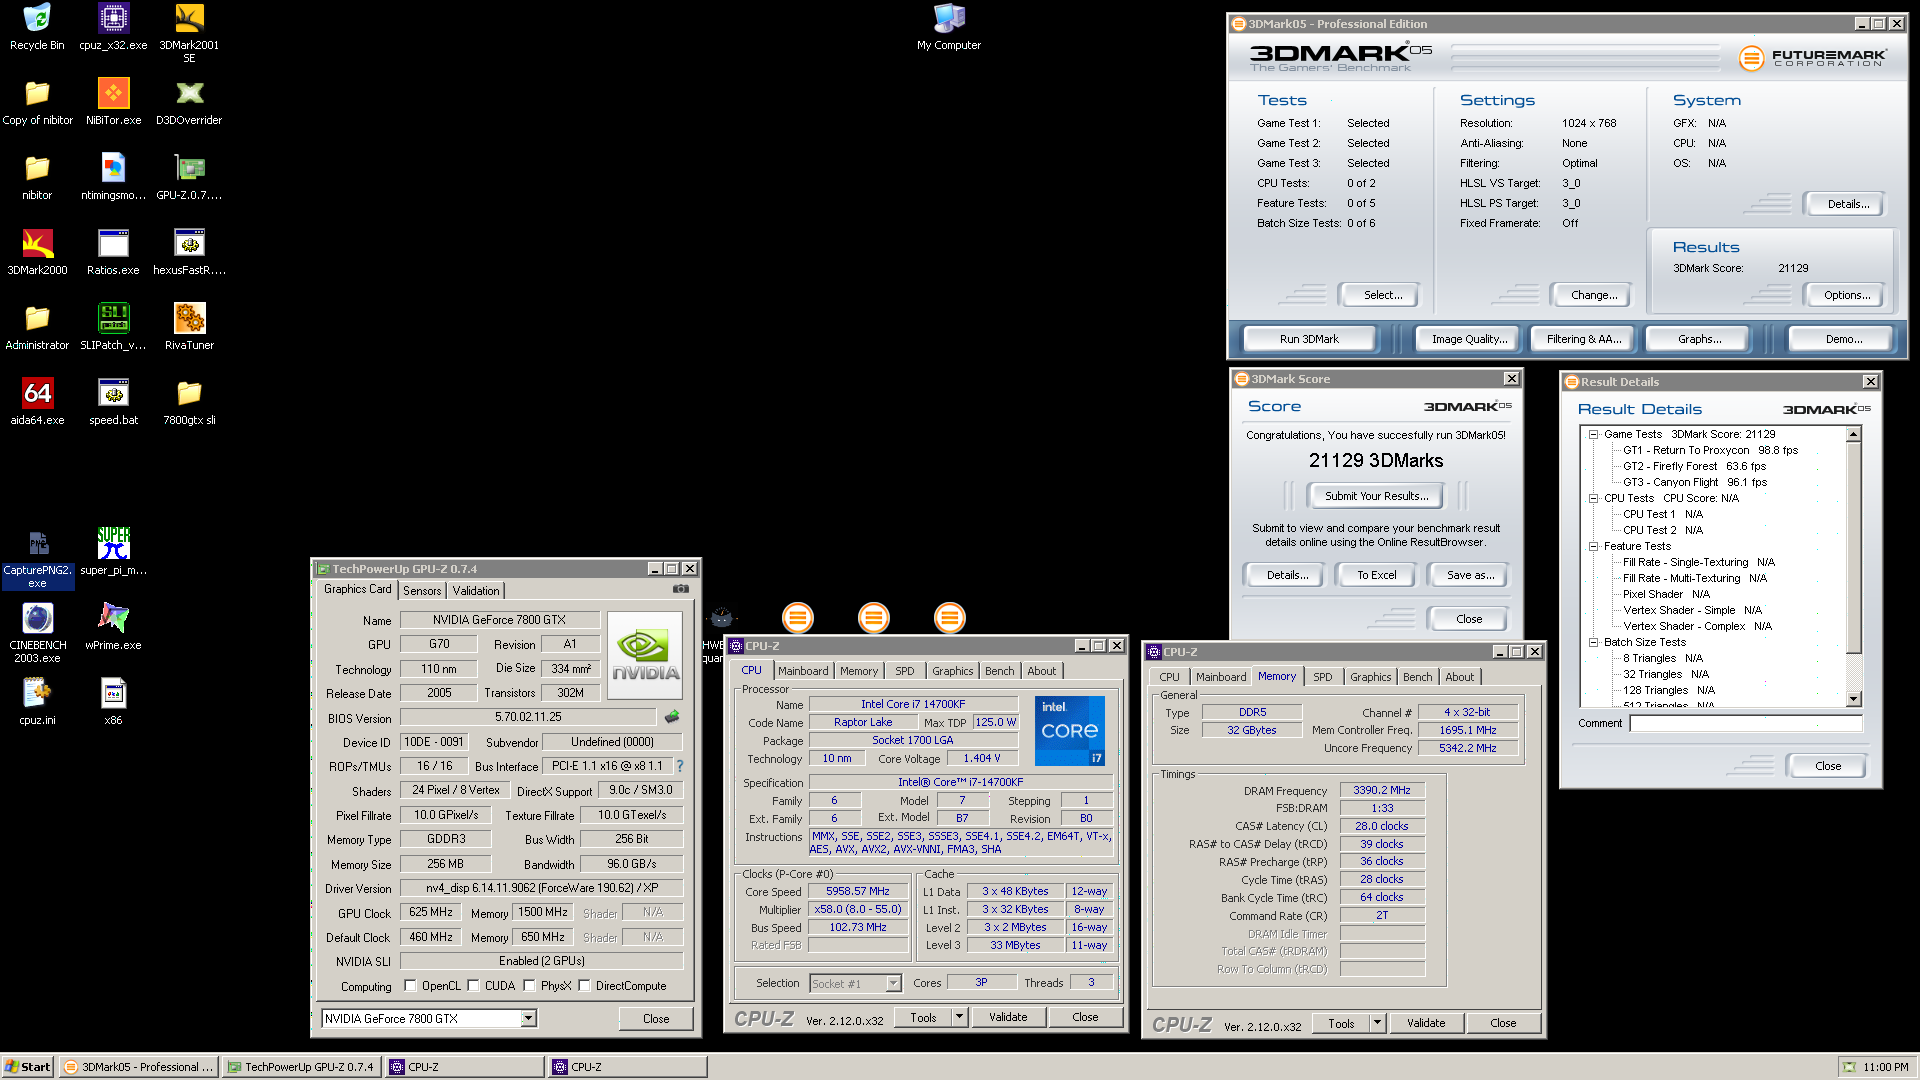Open Socket #1 selection dropdown
Image resolution: width=1920 pixels, height=1080 pixels.
coord(893,984)
